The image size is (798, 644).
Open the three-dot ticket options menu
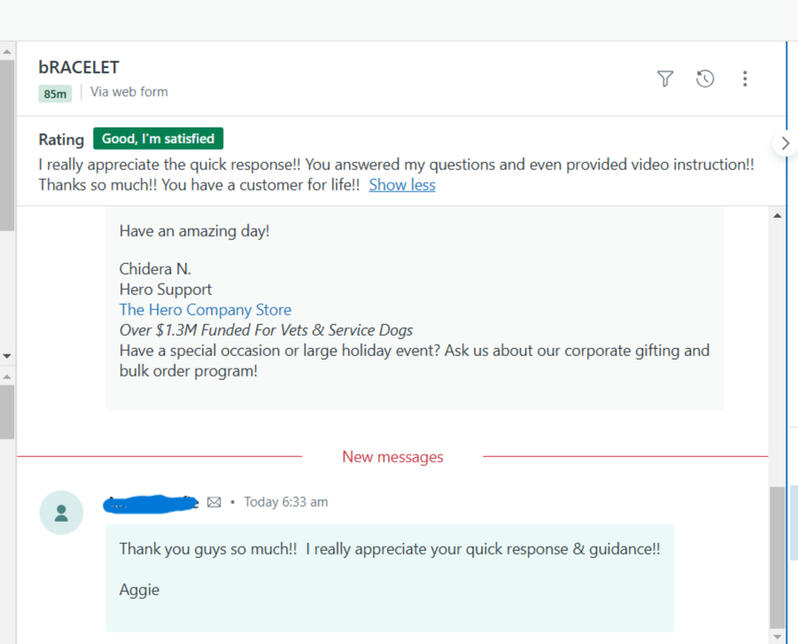(745, 78)
